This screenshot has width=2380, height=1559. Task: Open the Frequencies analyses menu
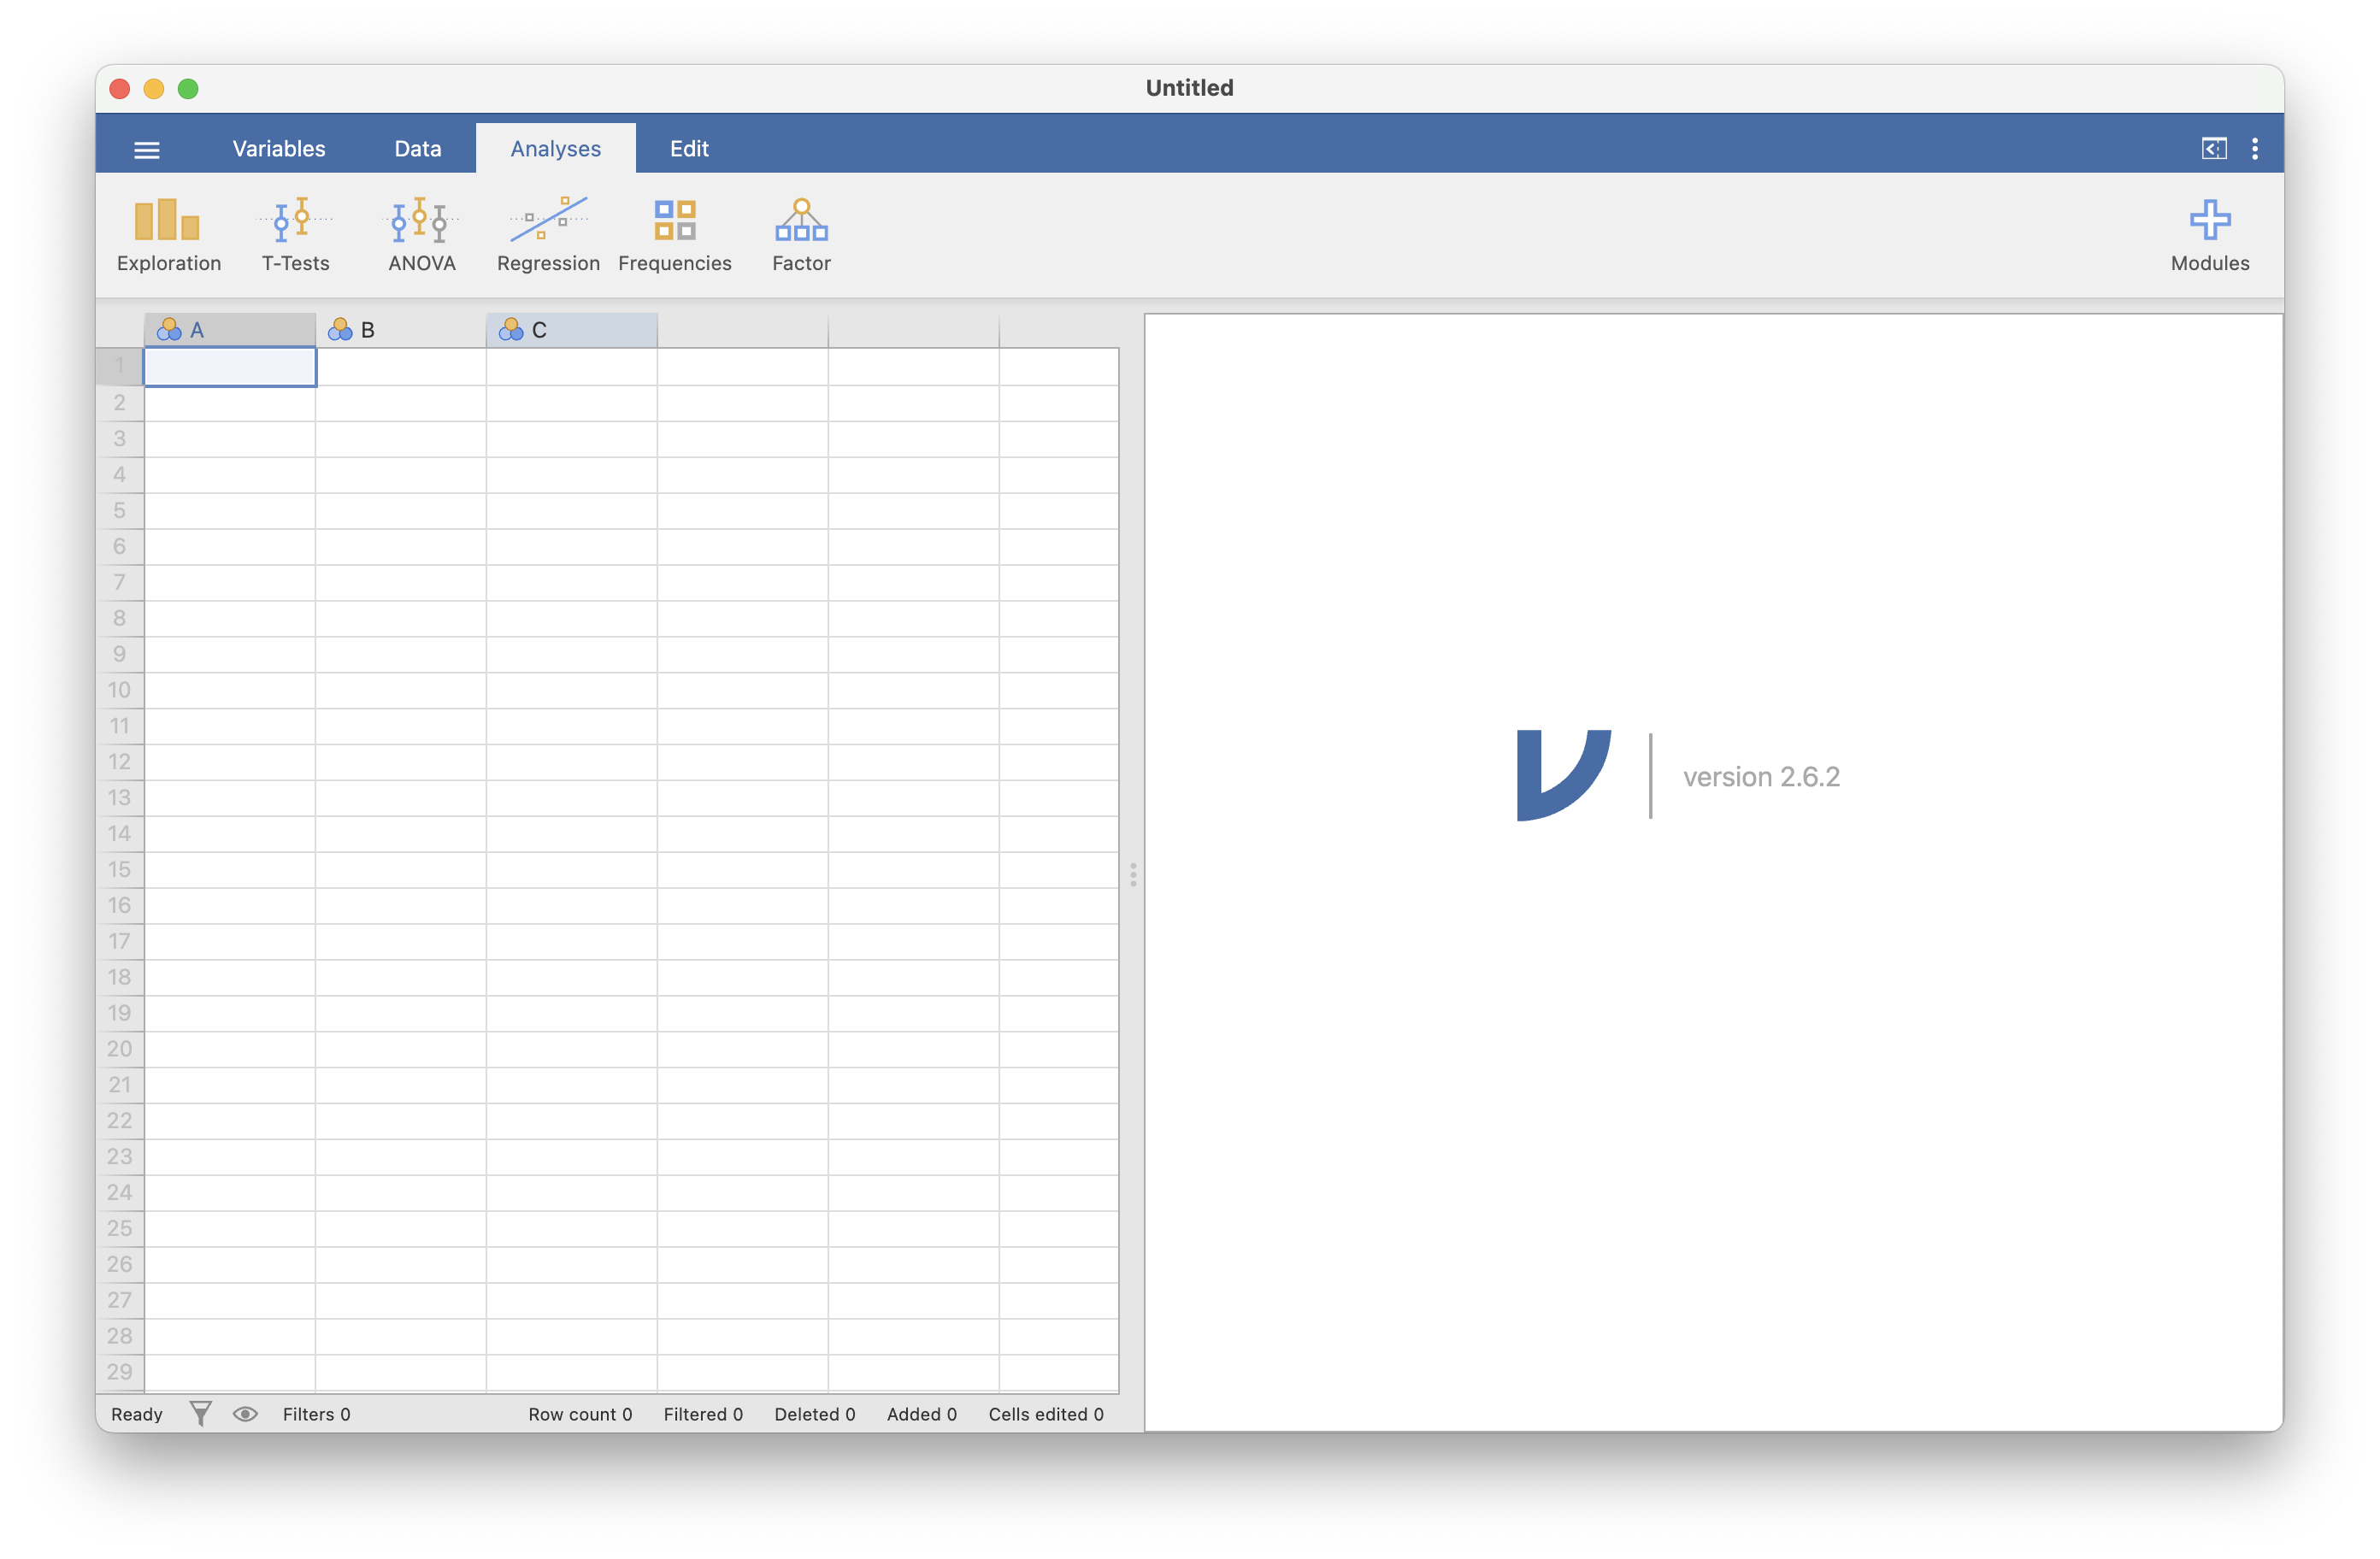coord(675,235)
